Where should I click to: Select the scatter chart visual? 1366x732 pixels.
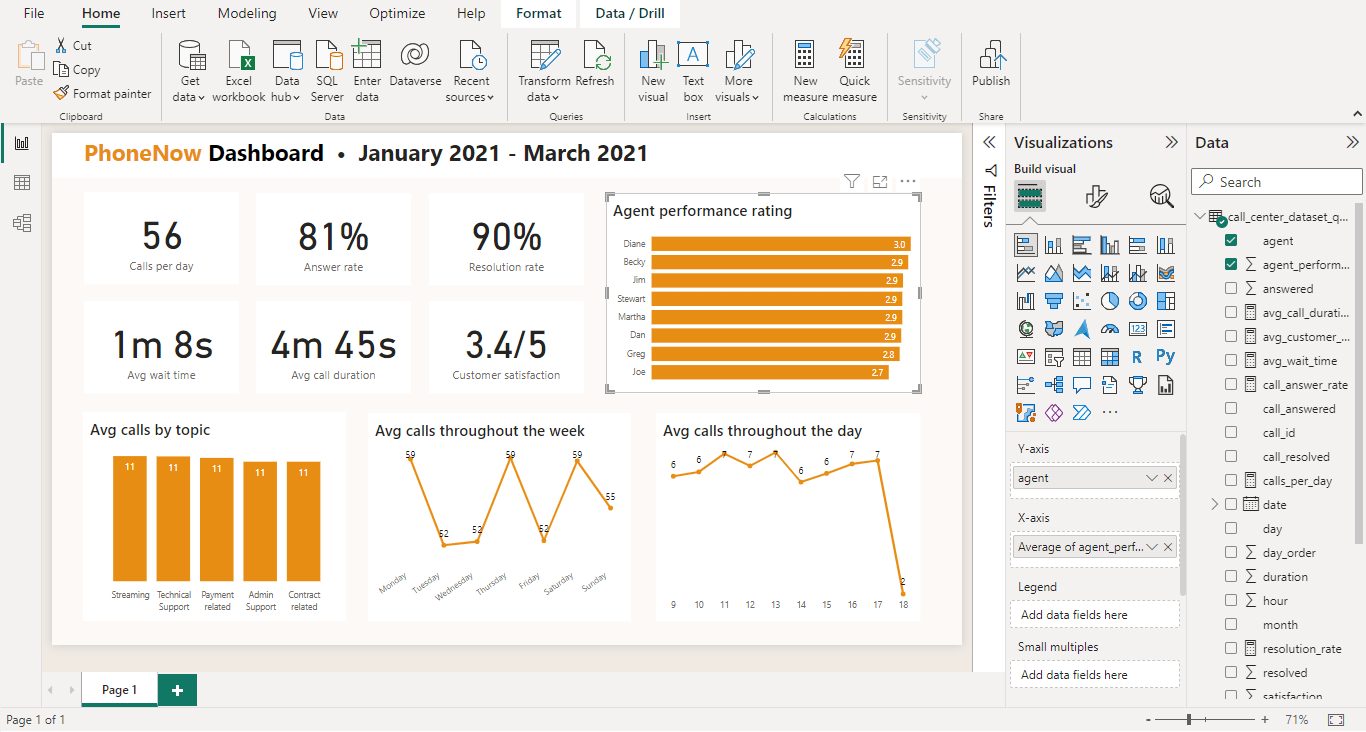point(1082,300)
